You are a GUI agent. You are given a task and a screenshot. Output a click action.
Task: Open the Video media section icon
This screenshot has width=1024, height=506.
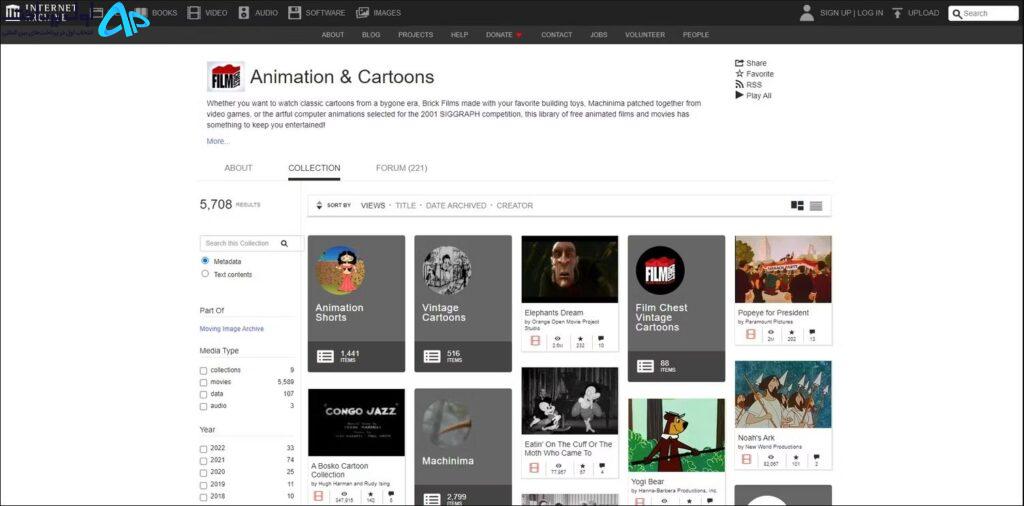pyautogui.click(x=194, y=12)
